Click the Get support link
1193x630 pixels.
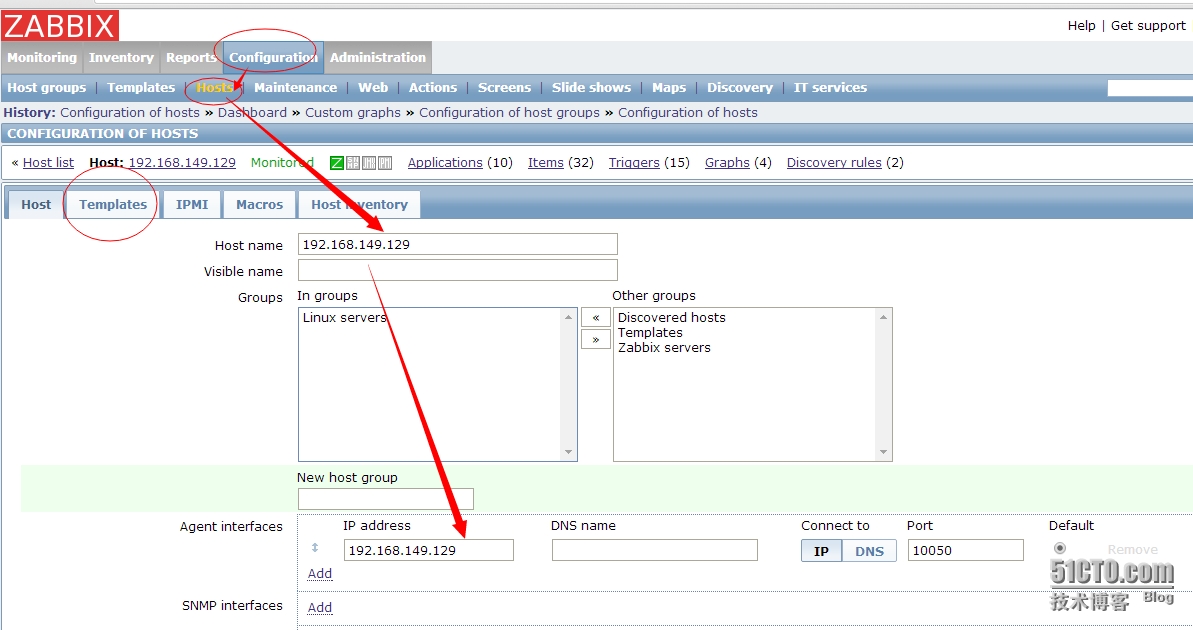pos(1148,26)
